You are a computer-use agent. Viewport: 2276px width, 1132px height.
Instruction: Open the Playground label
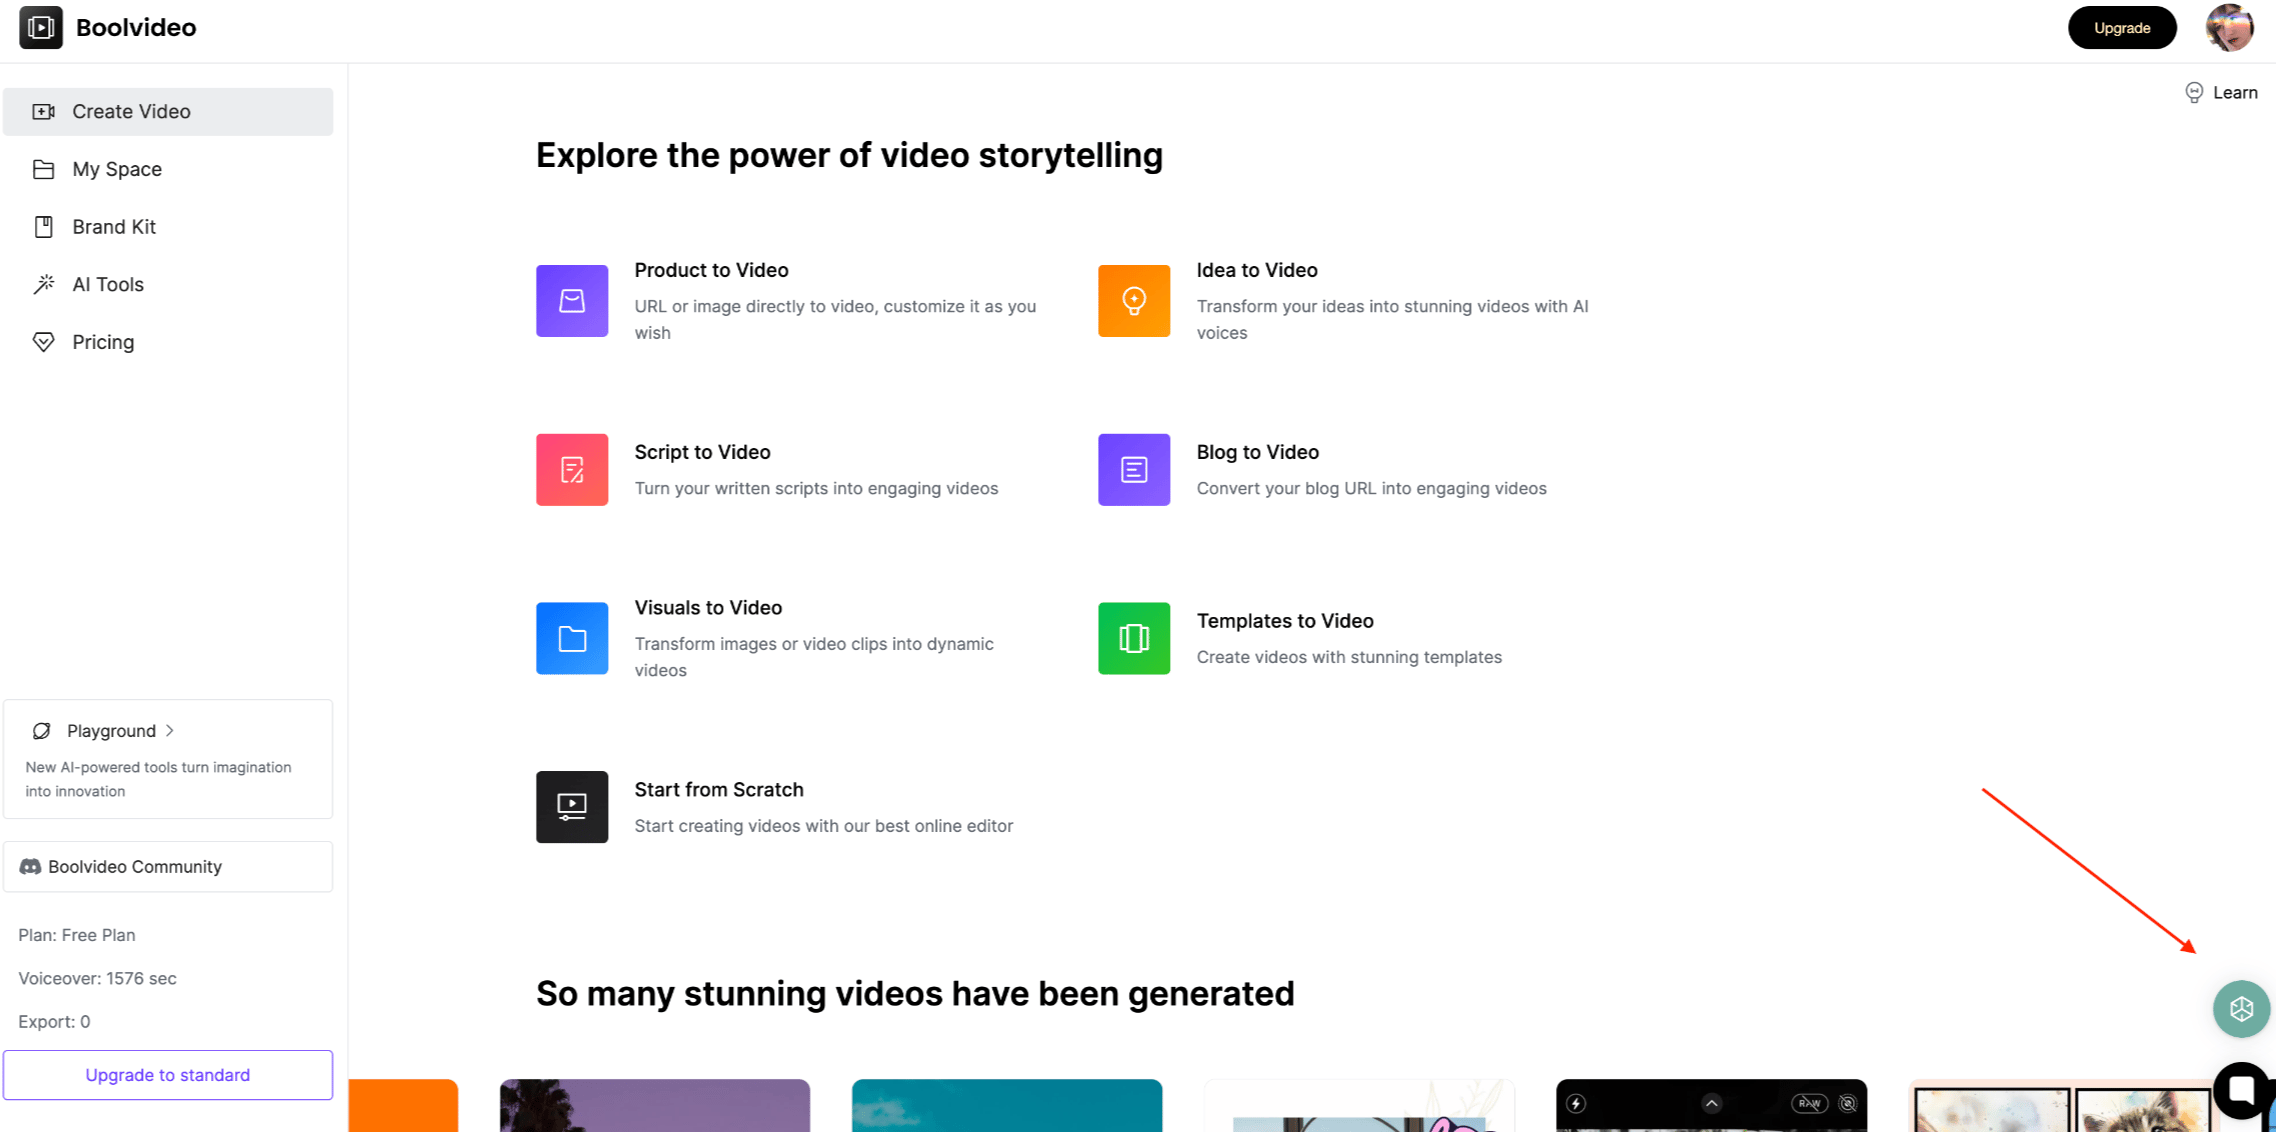[x=111, y=731]
